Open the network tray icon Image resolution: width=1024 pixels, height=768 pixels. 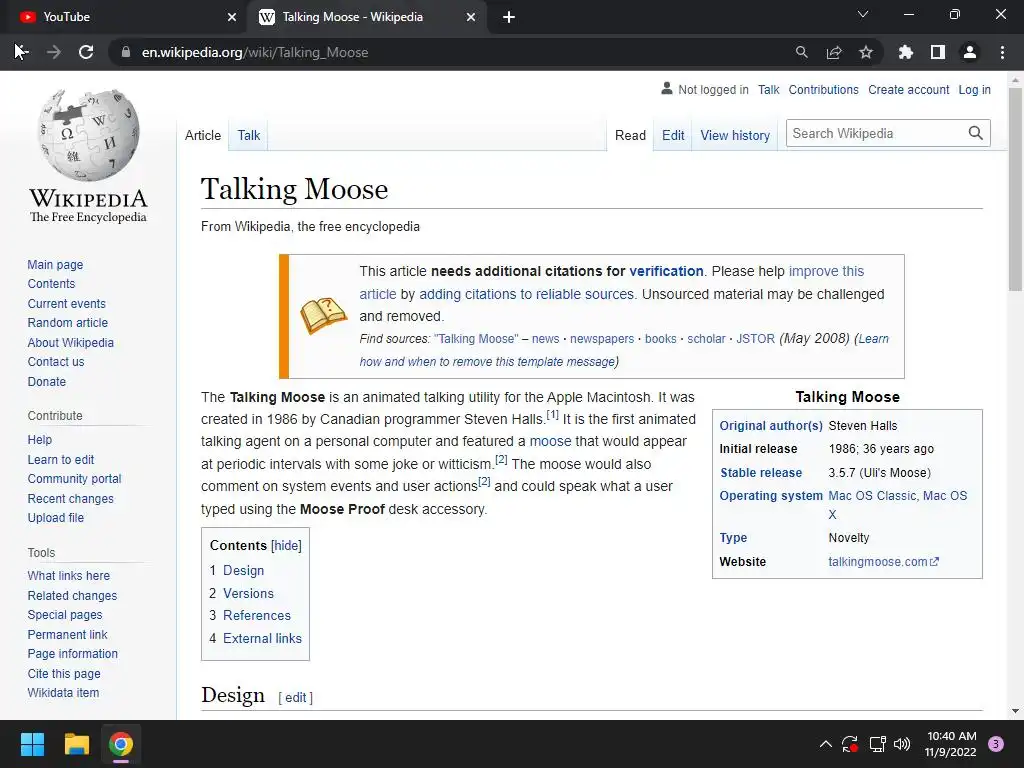click(877, 744)
